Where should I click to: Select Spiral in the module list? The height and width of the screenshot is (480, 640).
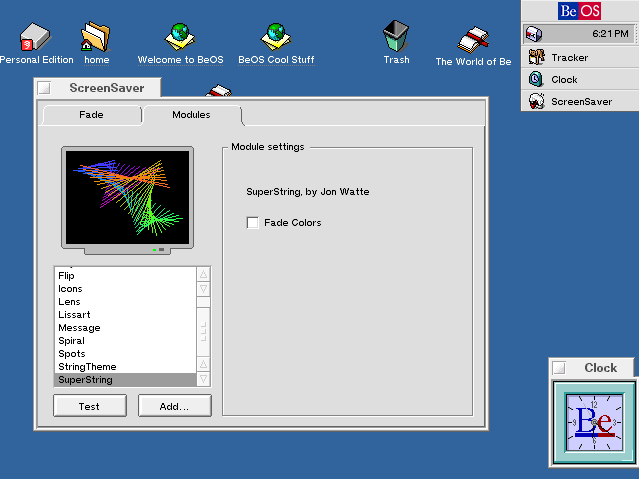[125, 341]
